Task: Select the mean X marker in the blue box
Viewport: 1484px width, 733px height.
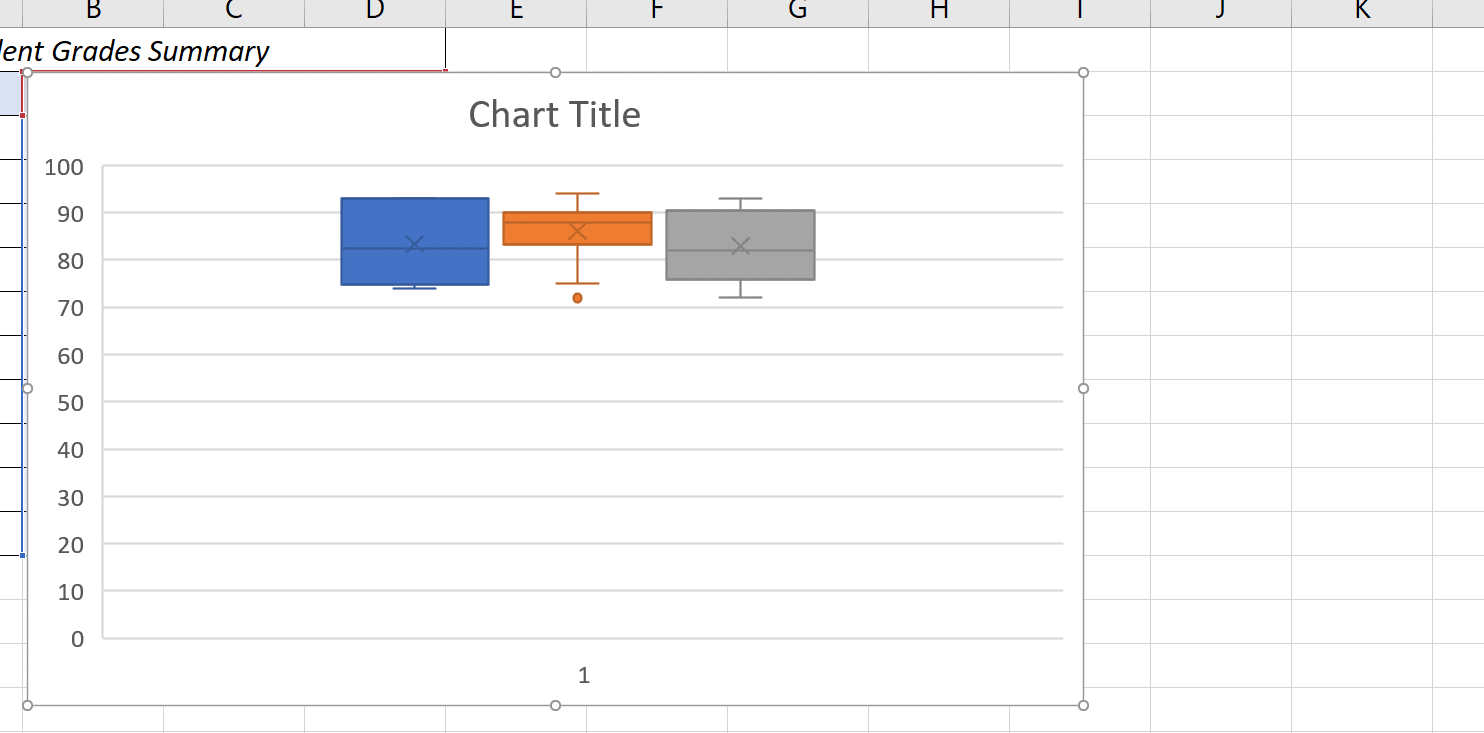Action: click(x=414, y=243)
